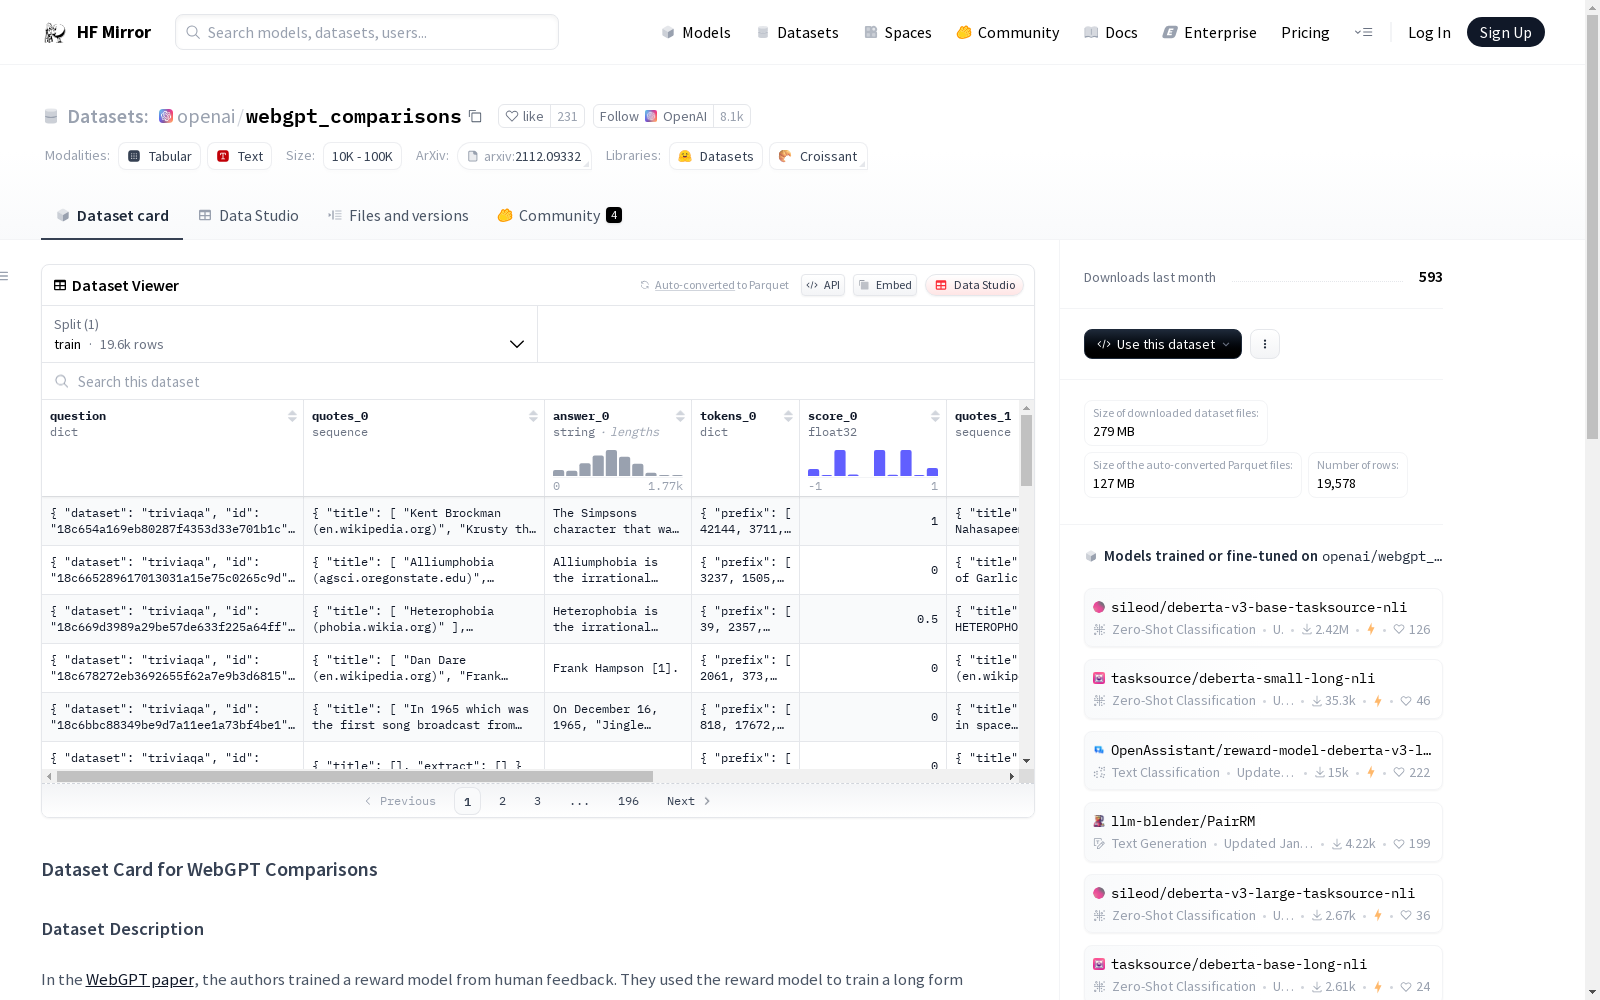Viewport: 1600px width, 1000px height.
Task: Sort by the quotes_0 column sort icon
Action: (x=533, y=416)
